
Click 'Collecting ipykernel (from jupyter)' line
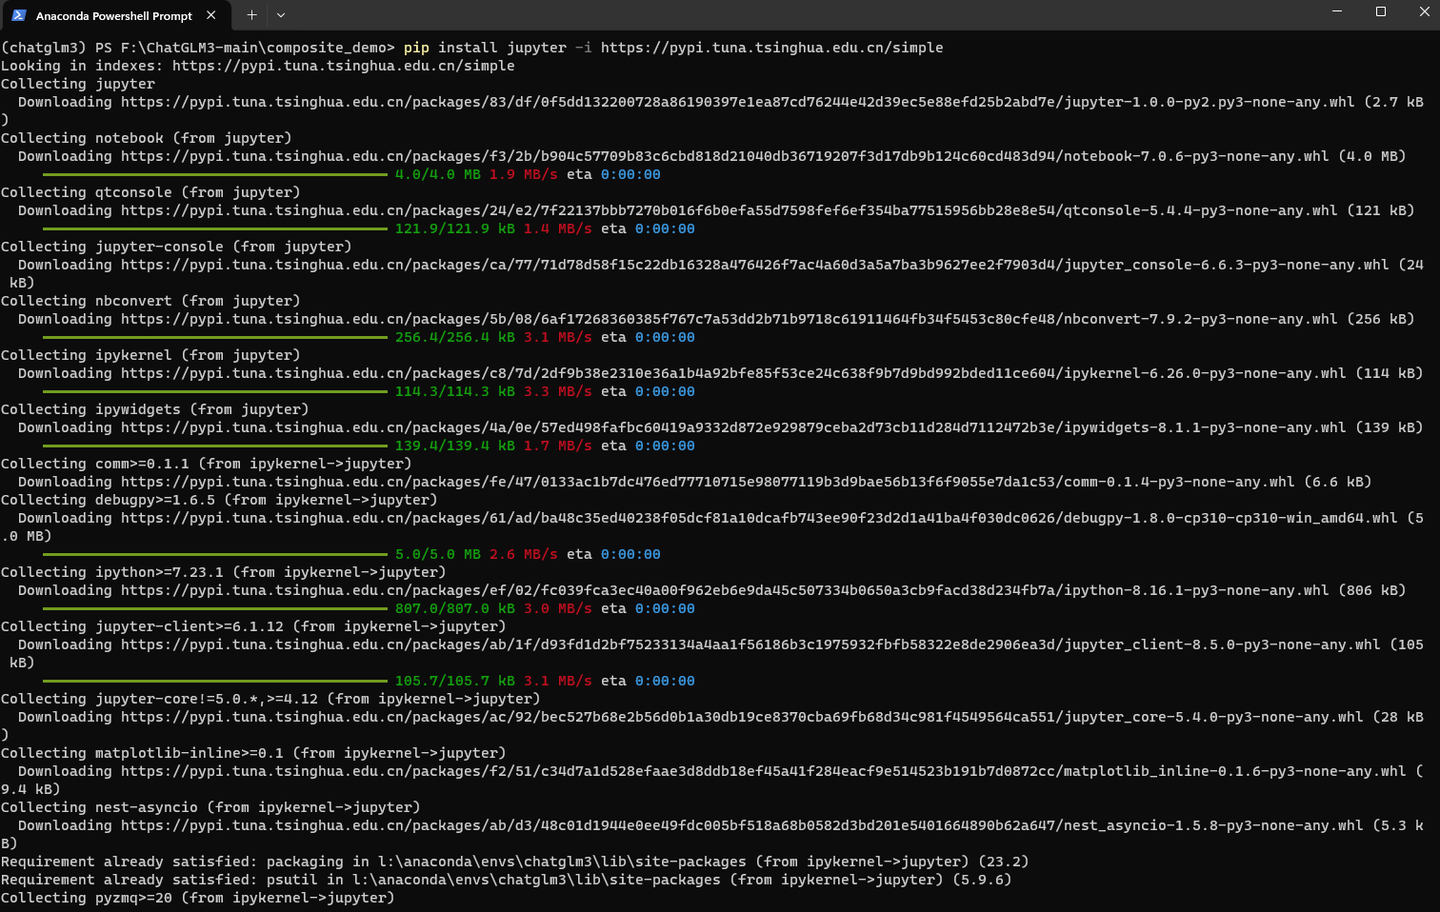click(150, 355)
